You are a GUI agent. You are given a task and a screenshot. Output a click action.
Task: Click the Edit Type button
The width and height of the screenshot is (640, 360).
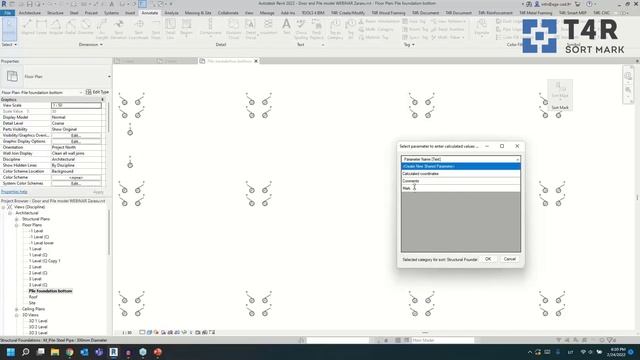pos(97,92)
